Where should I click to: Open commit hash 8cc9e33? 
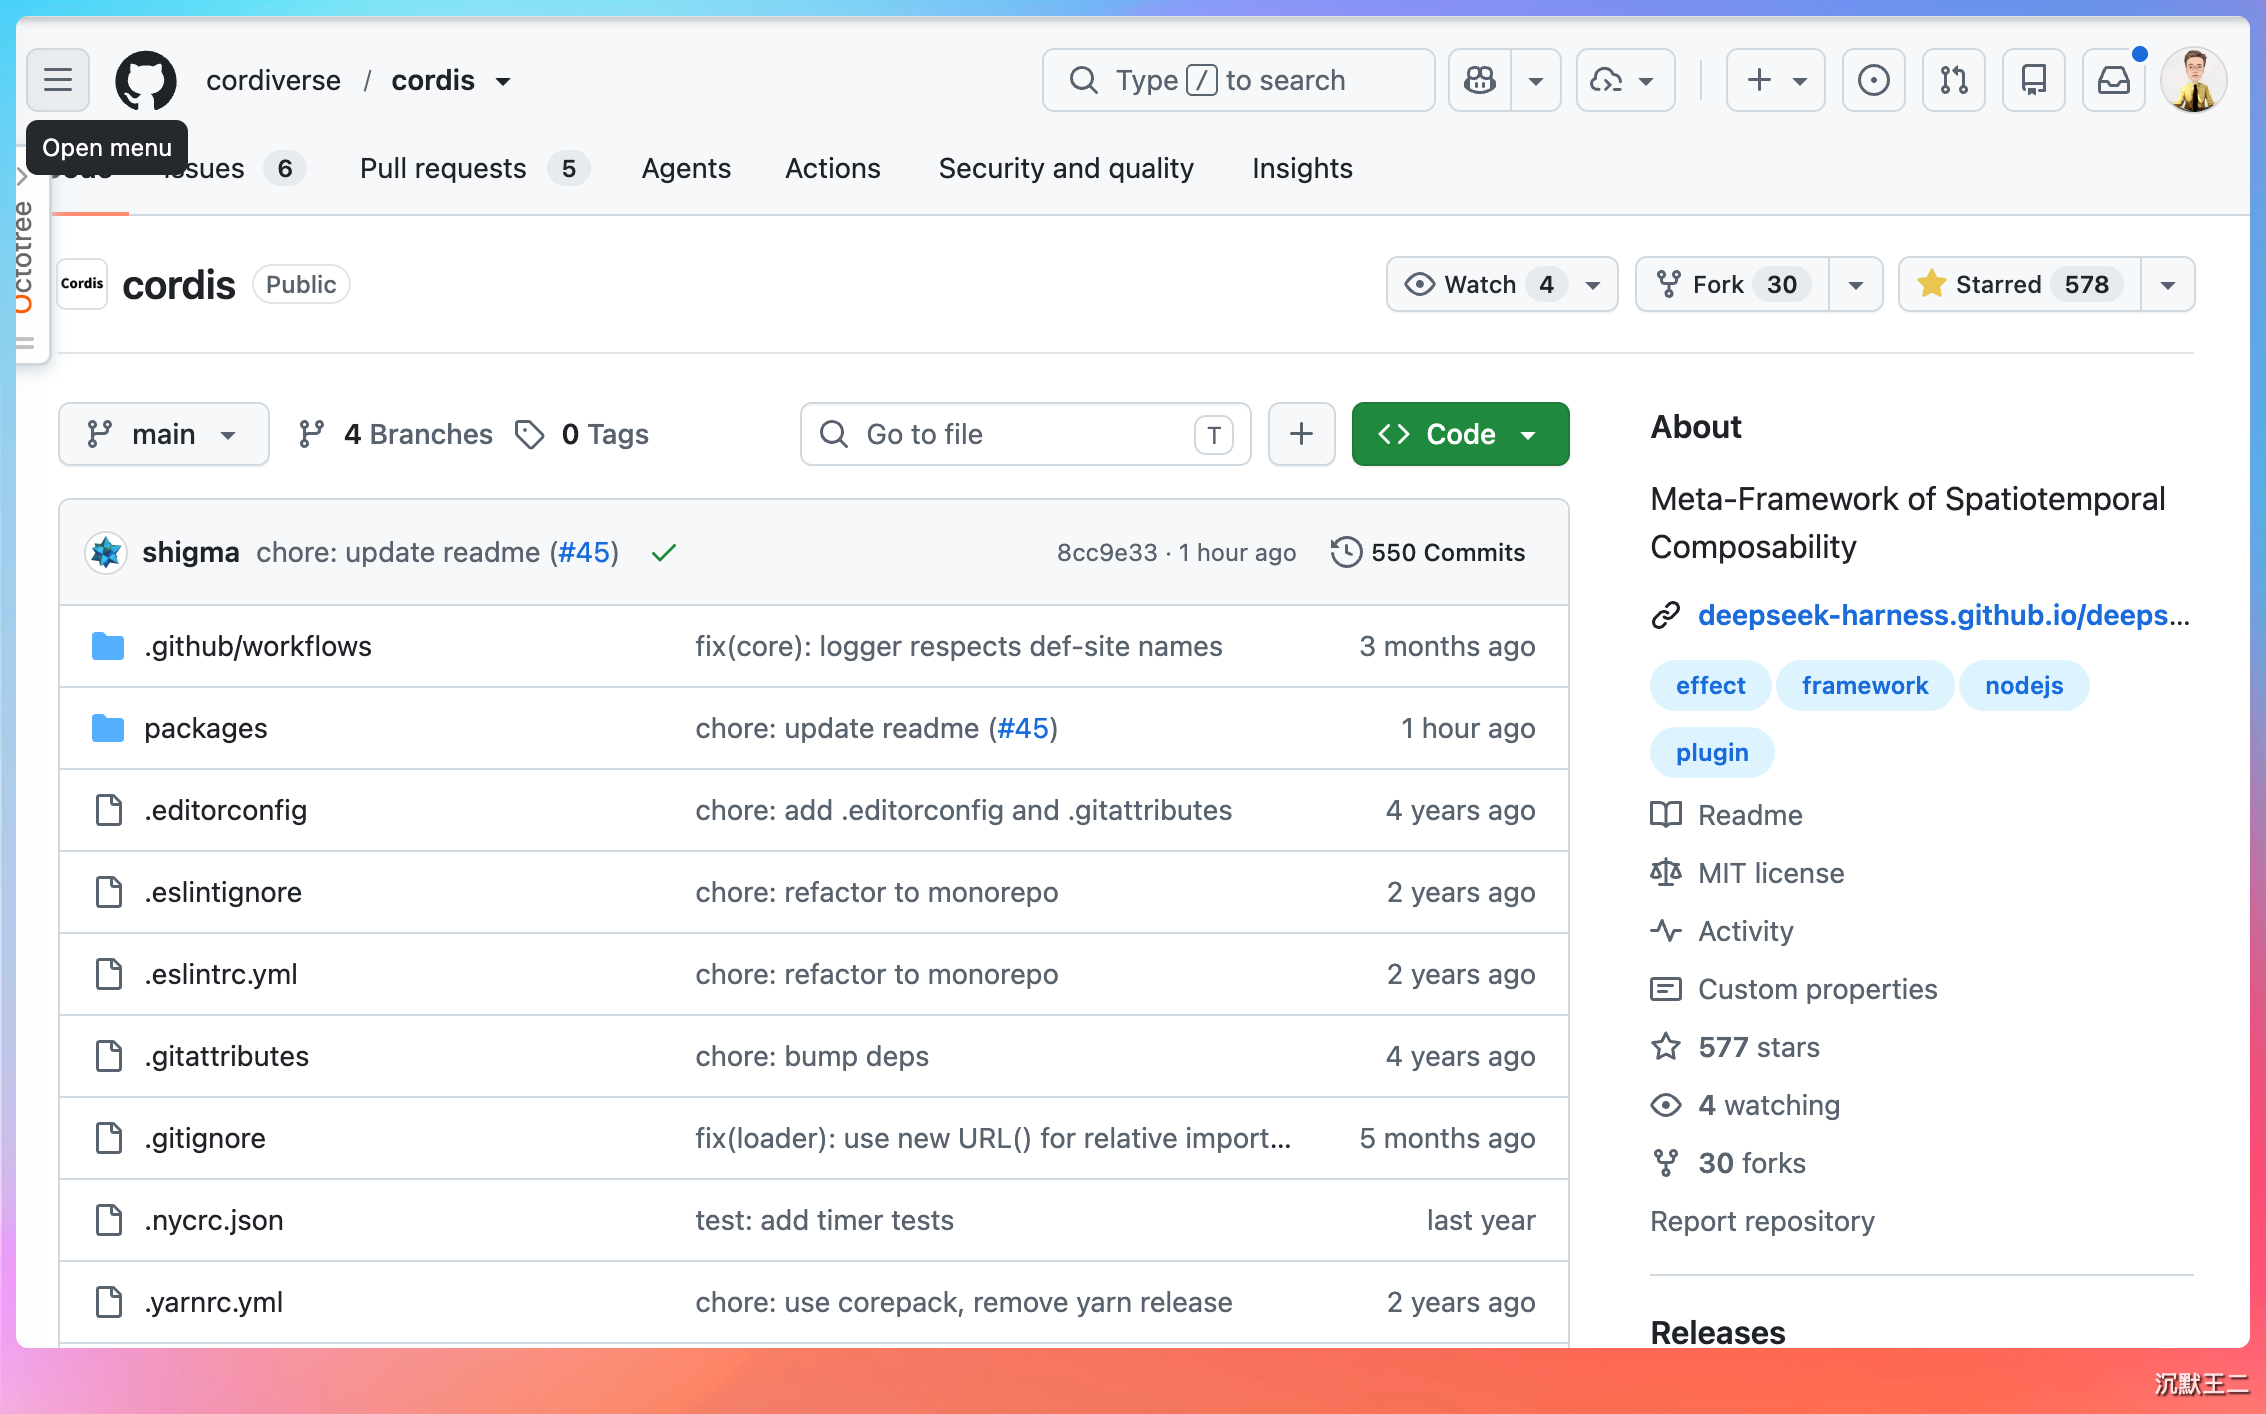(1106, 553)
